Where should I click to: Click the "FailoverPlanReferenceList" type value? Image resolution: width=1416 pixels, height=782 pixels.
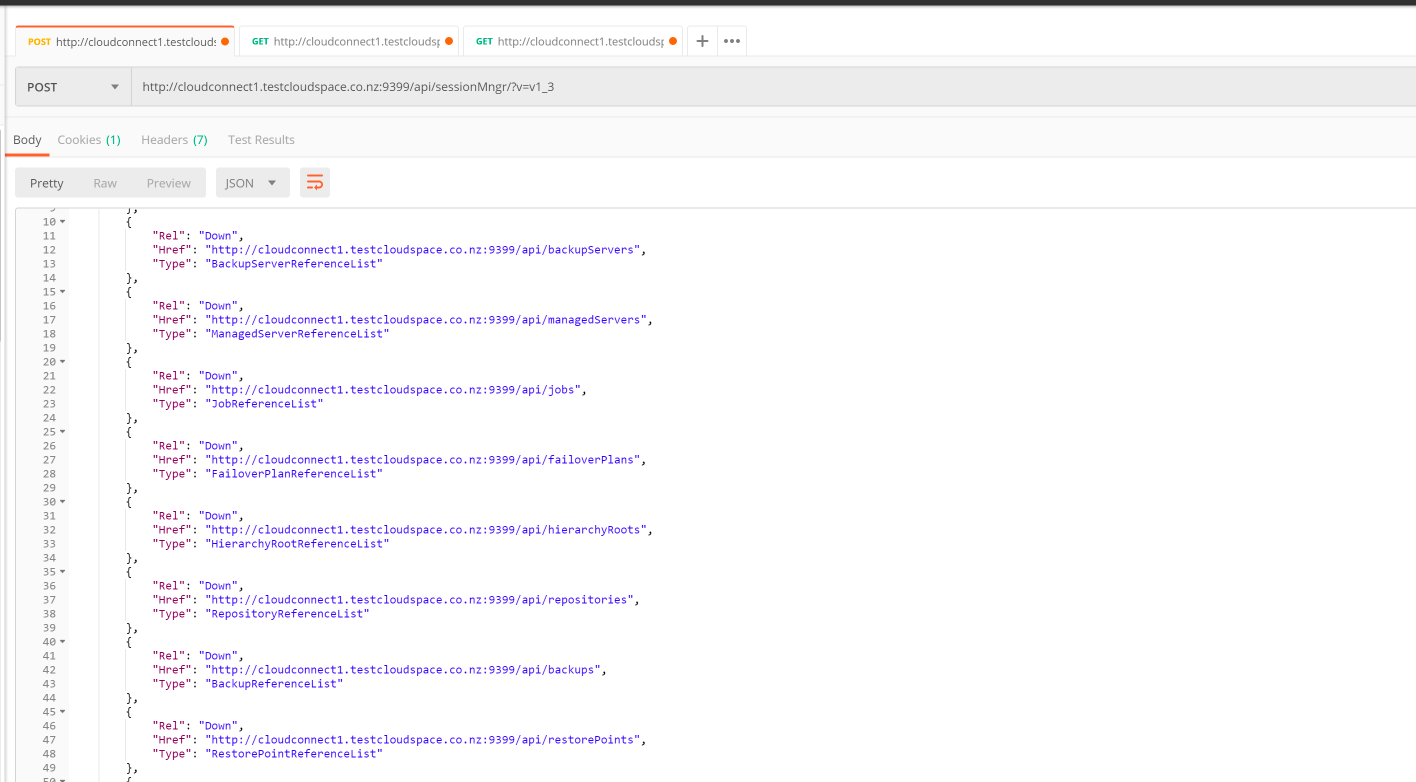pyautogui.click(x=294, y=473)
